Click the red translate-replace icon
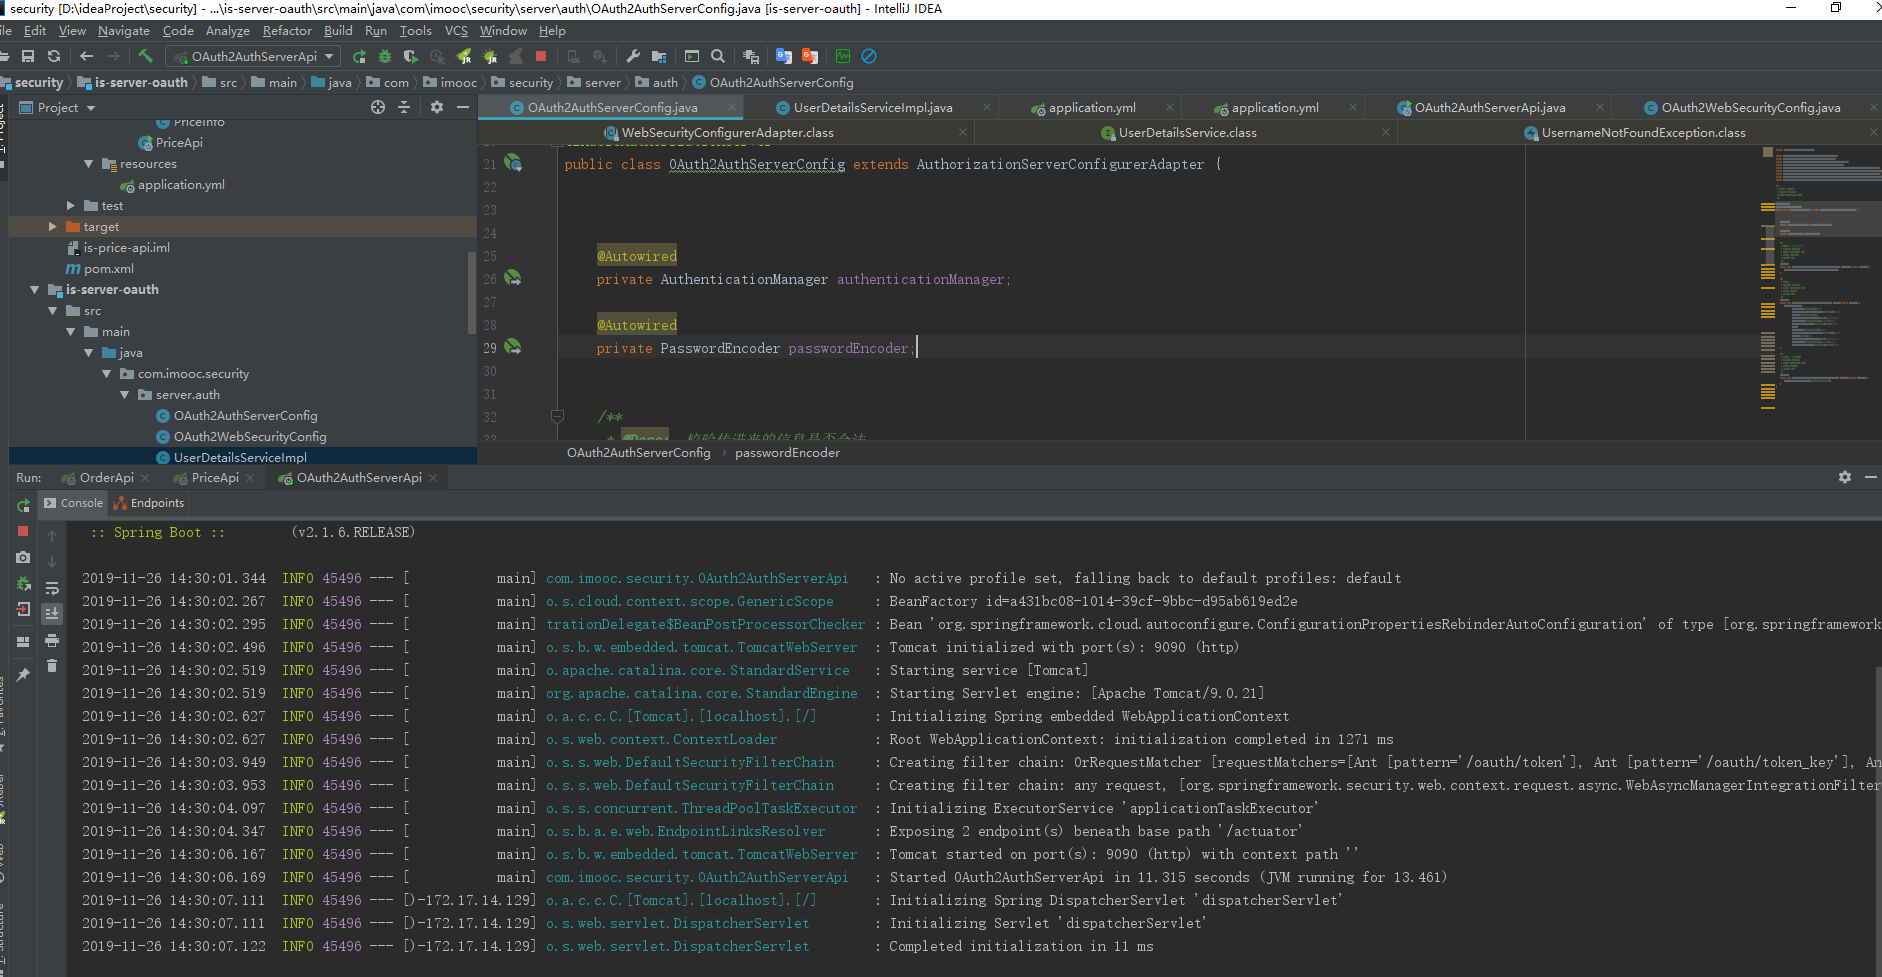Screen dimensions: 1882x977 tap(810, 56)
